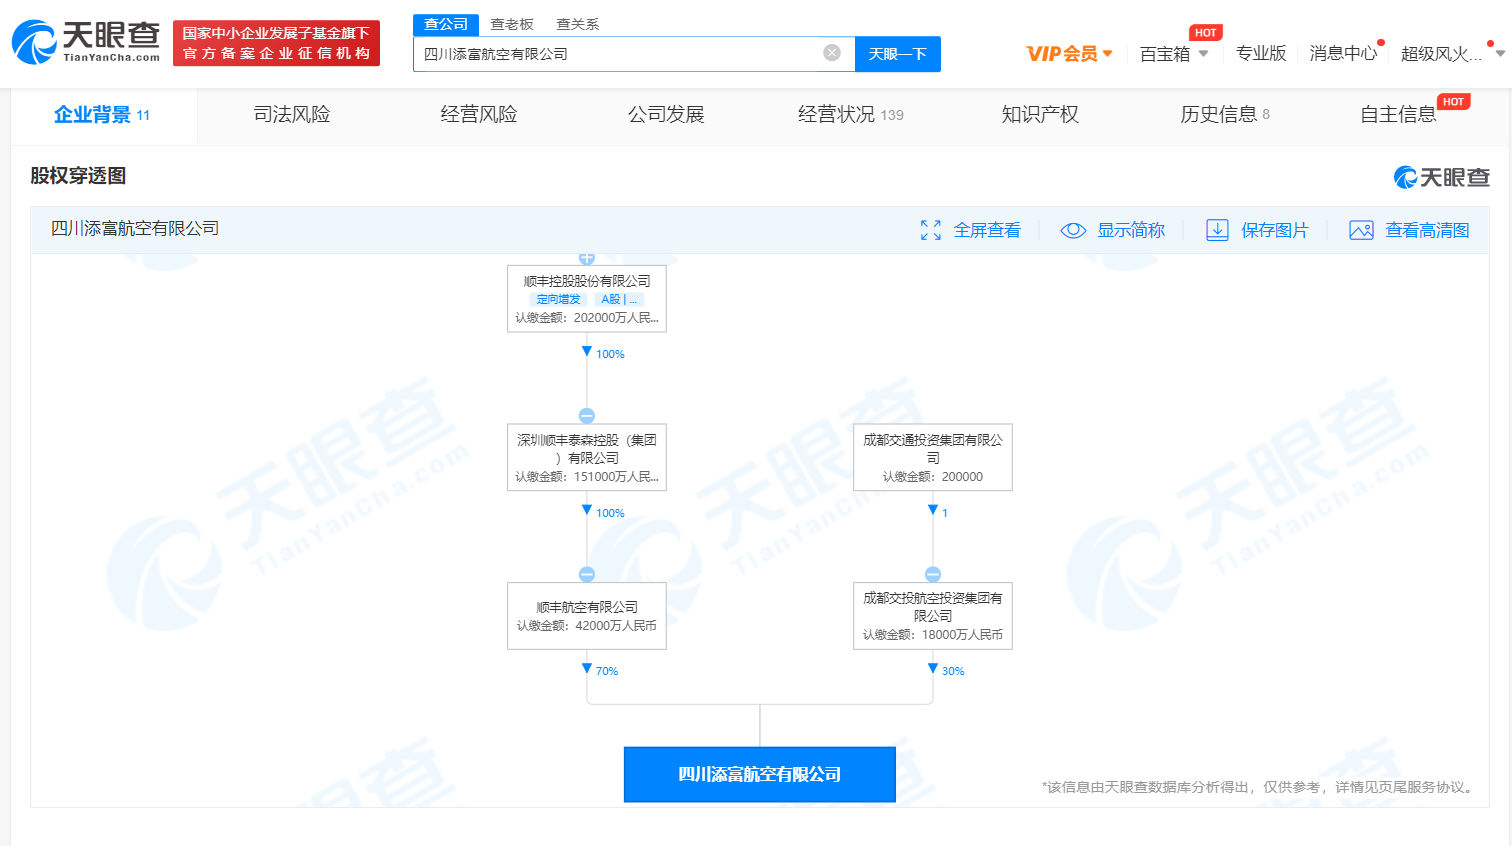Select the 自主信息 tab
Image resolution: width=1512 pixels, height=846 pixels.
(x=1398, y=115)
